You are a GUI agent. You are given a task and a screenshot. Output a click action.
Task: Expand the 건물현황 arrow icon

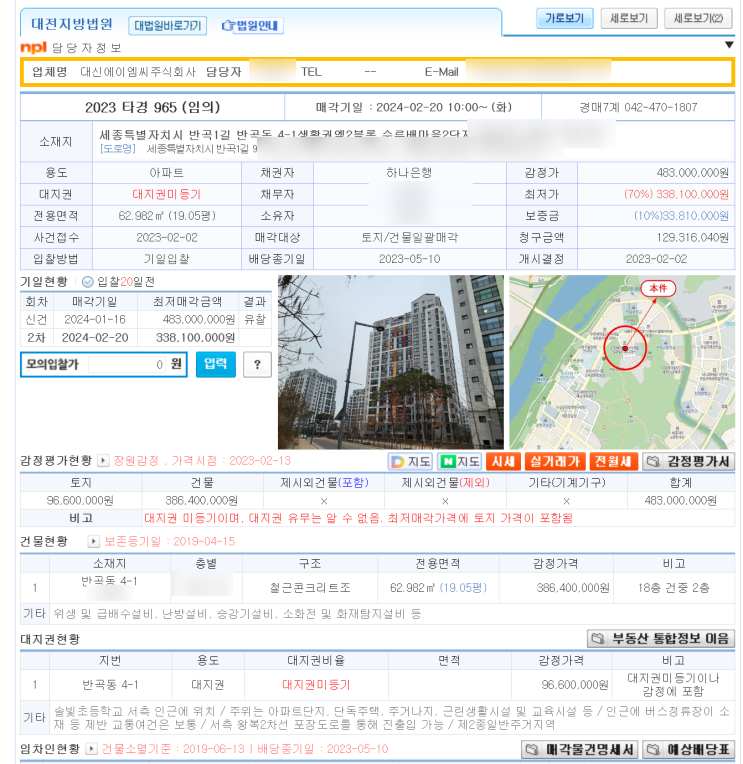(x=93, y=541)
